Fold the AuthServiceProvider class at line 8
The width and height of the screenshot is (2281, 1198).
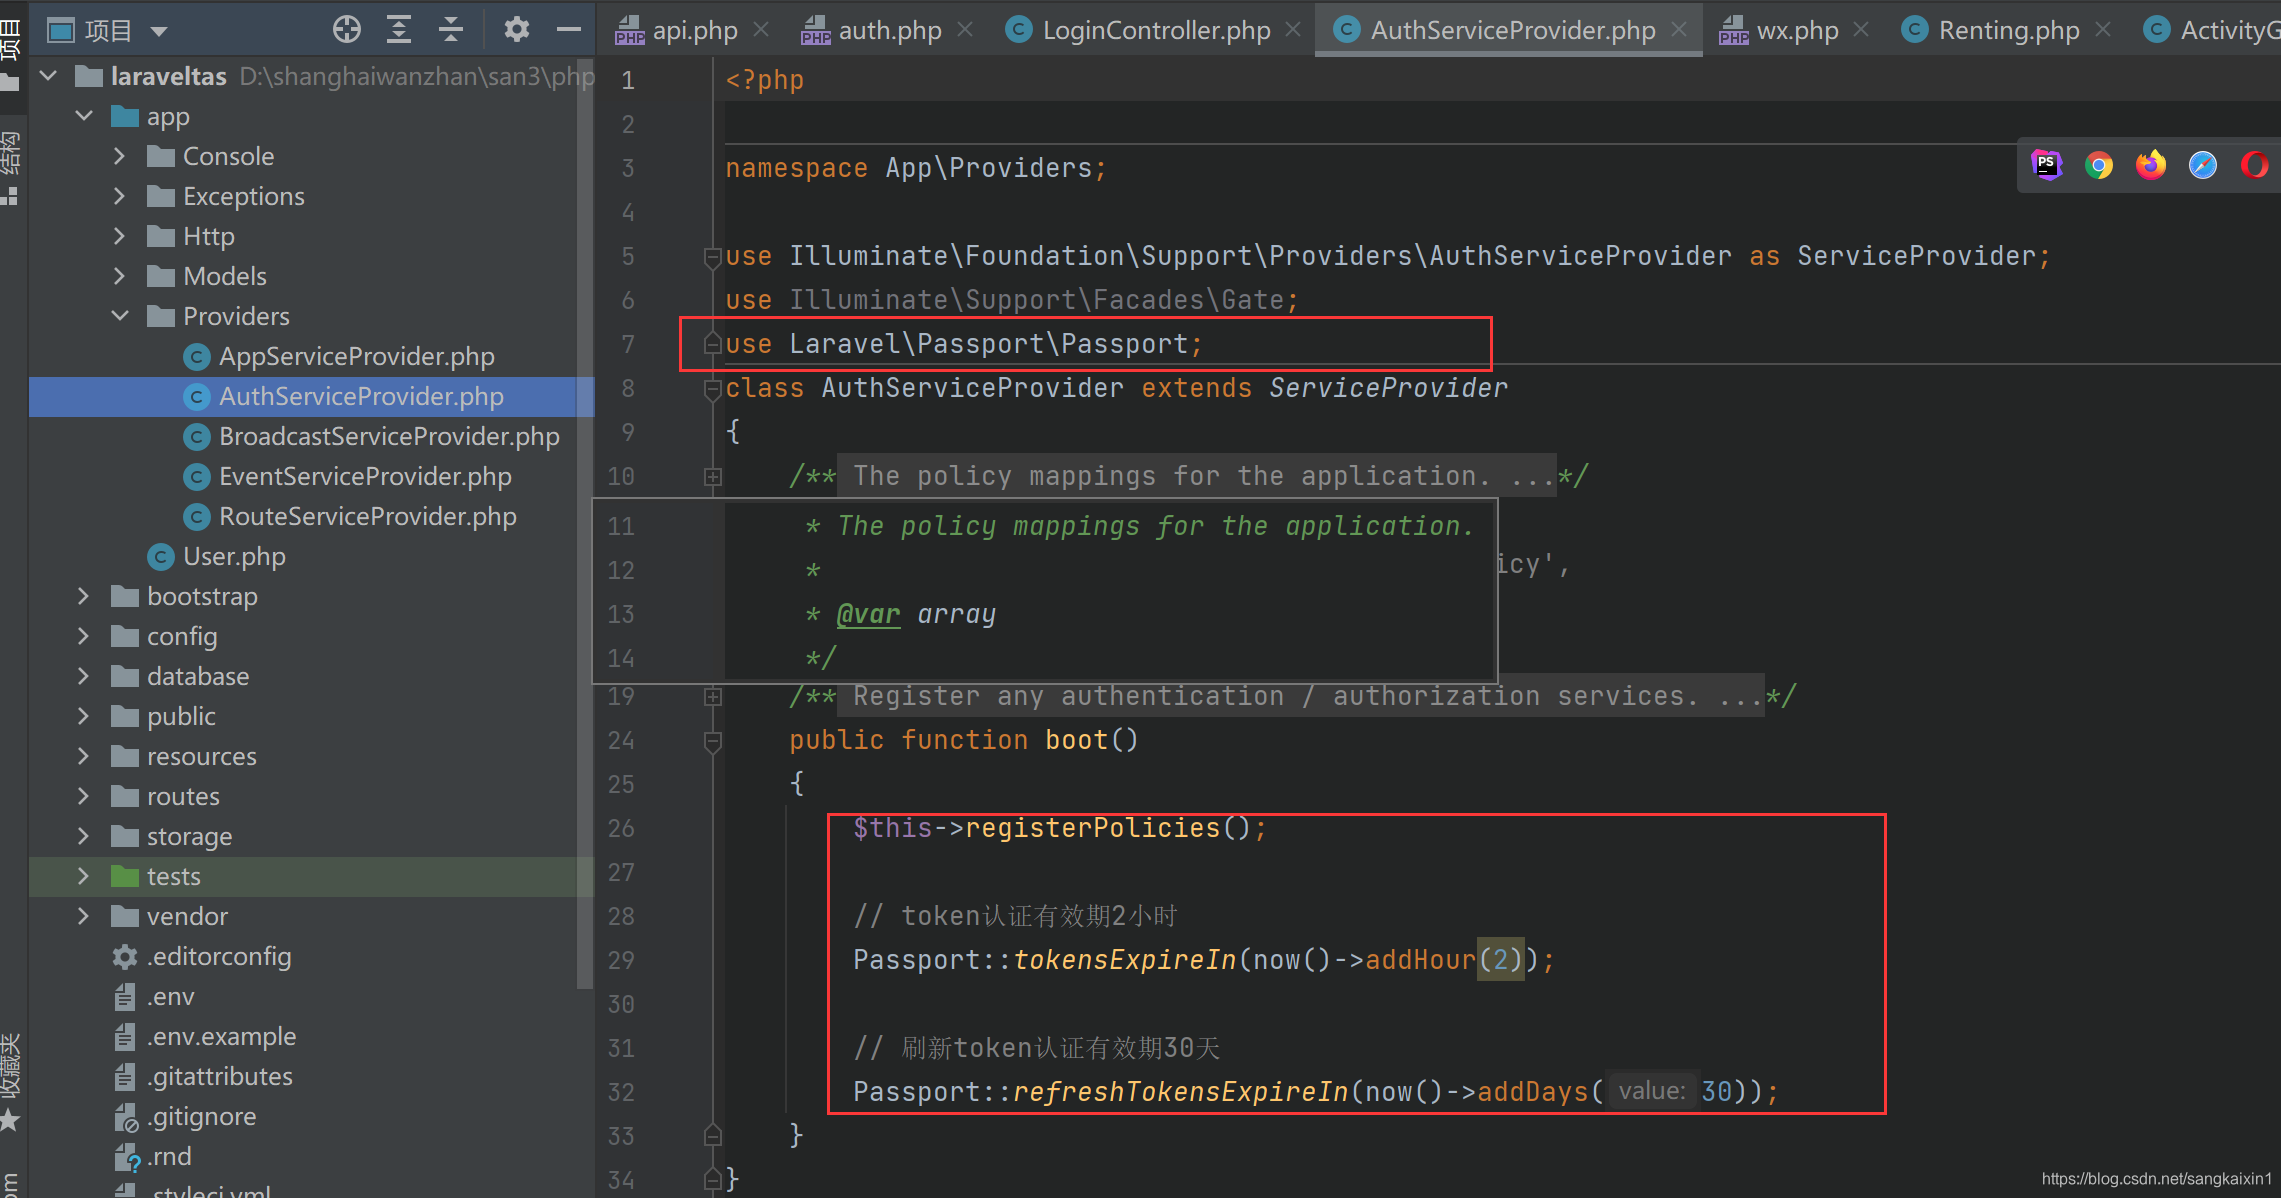(x=713, y=389)
